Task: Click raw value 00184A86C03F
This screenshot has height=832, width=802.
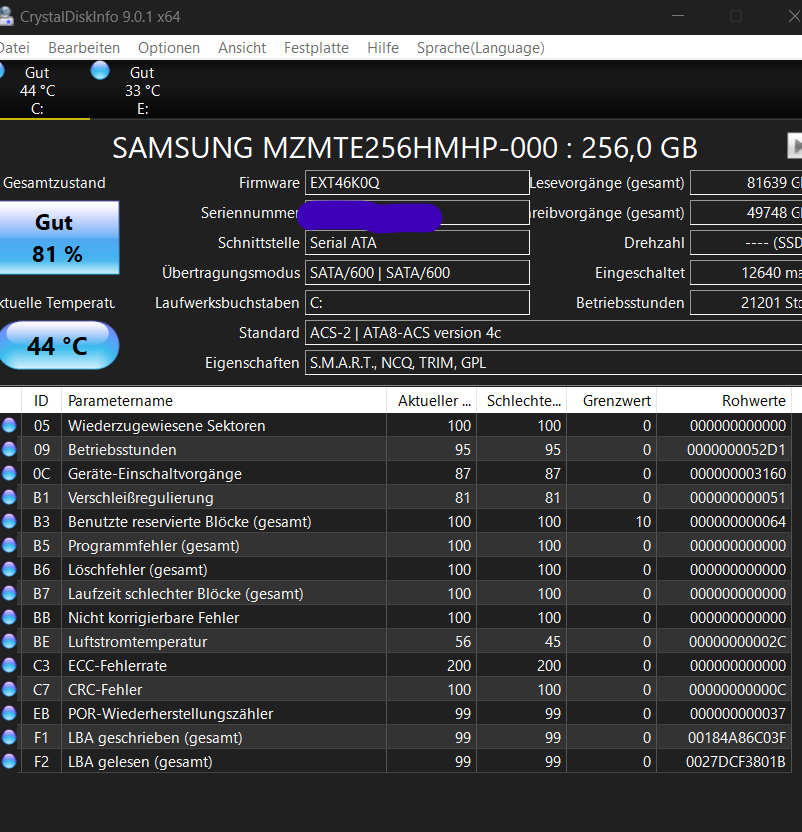Action: [737, 738]
